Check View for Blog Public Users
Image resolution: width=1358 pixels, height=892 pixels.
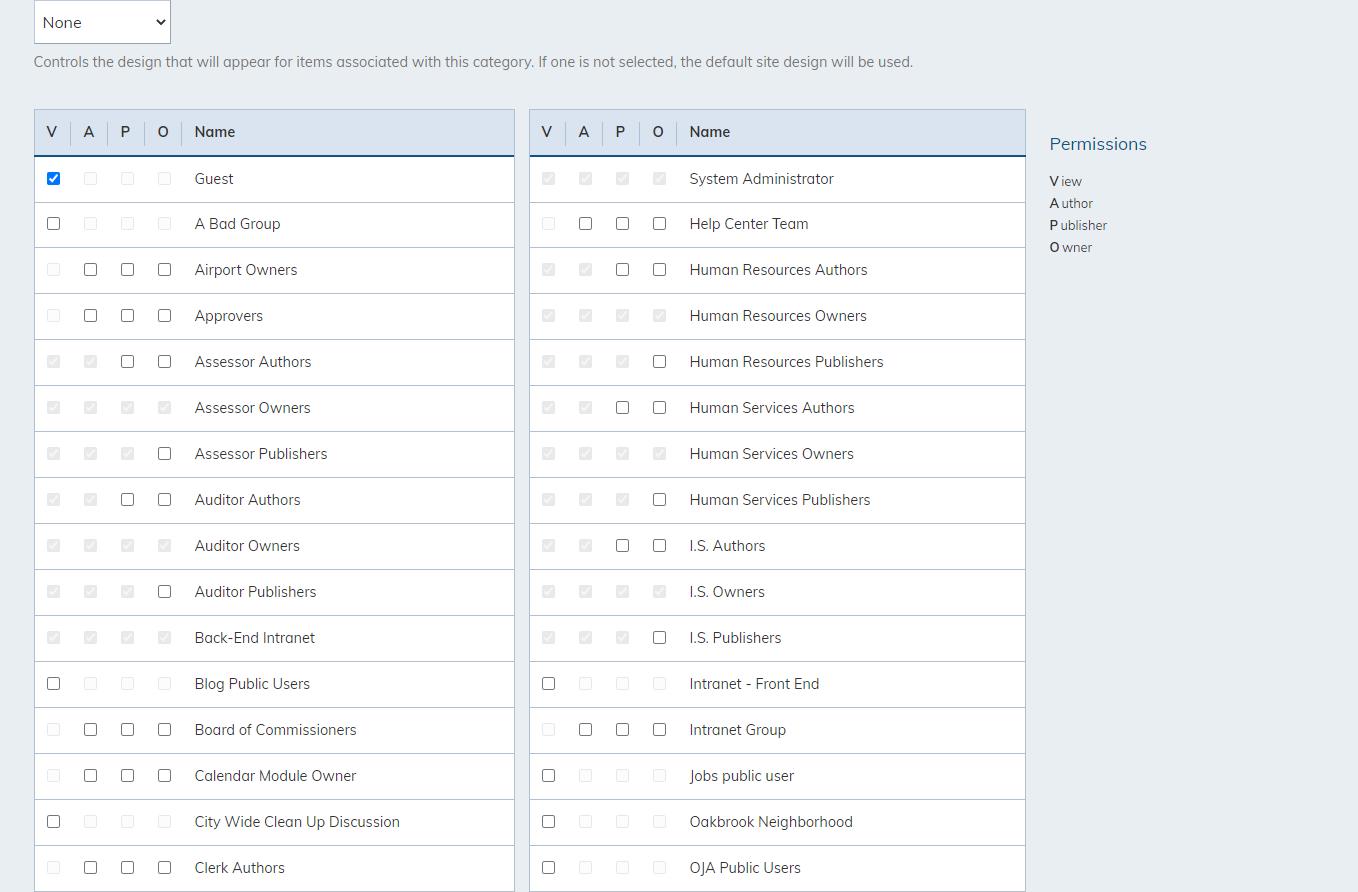54,684
